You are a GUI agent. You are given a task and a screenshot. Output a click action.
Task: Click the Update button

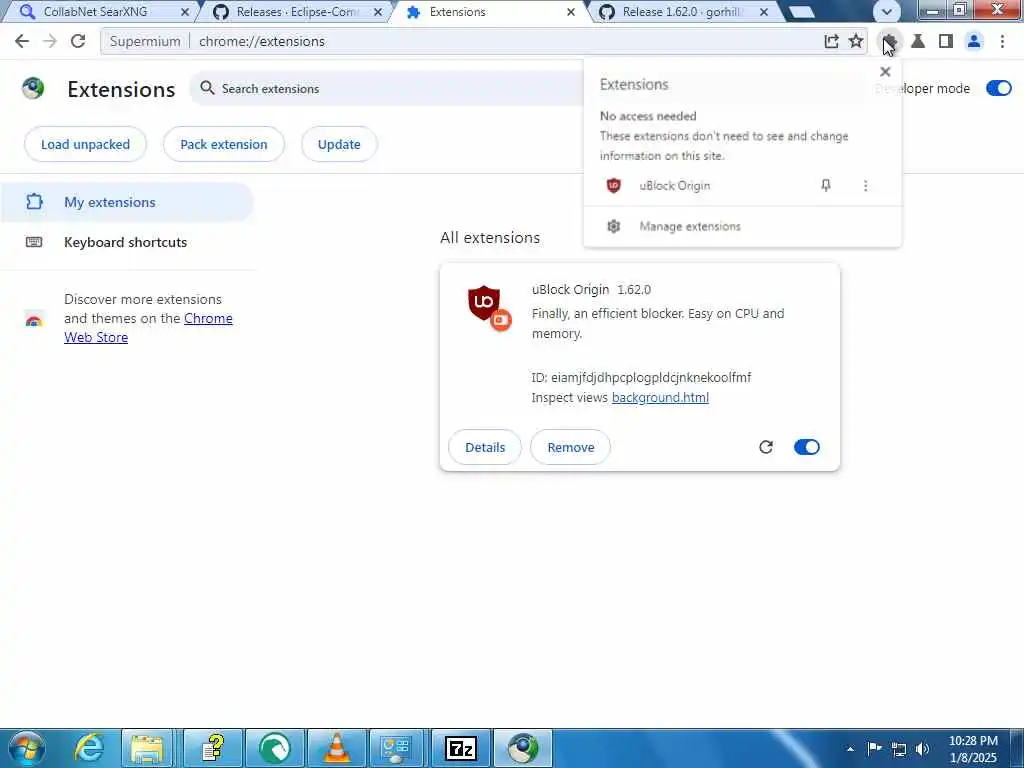tap(339, 144)
